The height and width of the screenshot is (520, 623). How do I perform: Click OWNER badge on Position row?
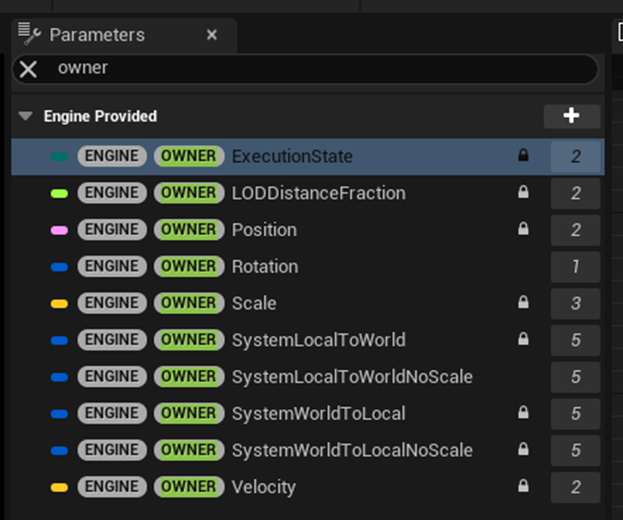pos(189,230)
